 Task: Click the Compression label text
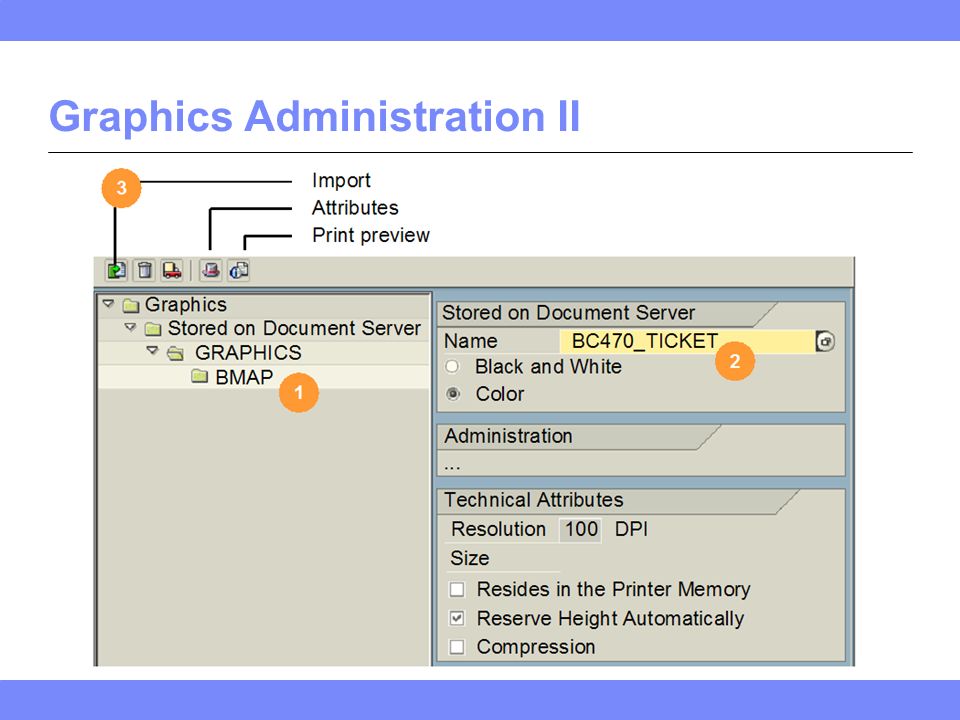(536, 647)
